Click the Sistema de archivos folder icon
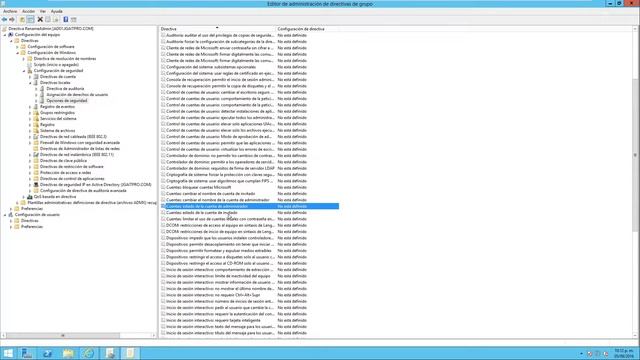 tap(36, 131)
